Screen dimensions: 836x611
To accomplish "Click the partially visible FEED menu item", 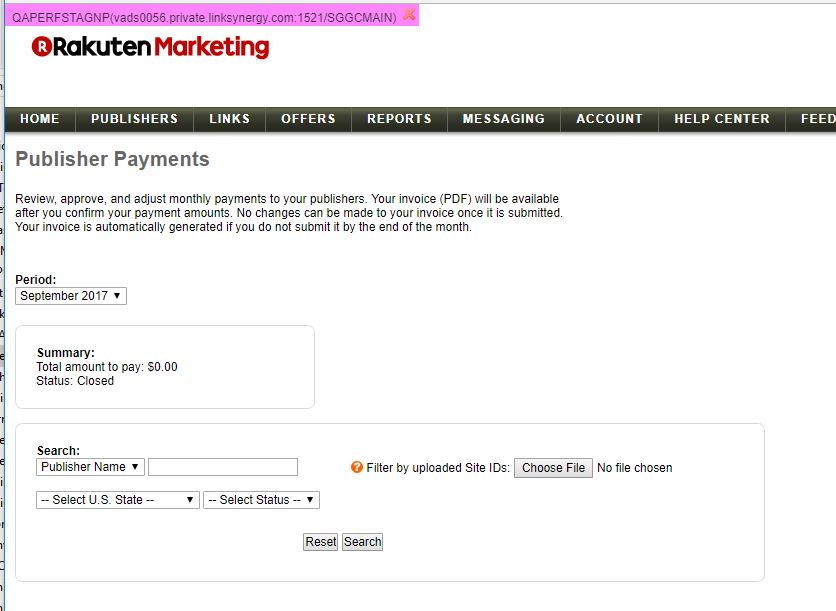I will click(x=817, y=119).
